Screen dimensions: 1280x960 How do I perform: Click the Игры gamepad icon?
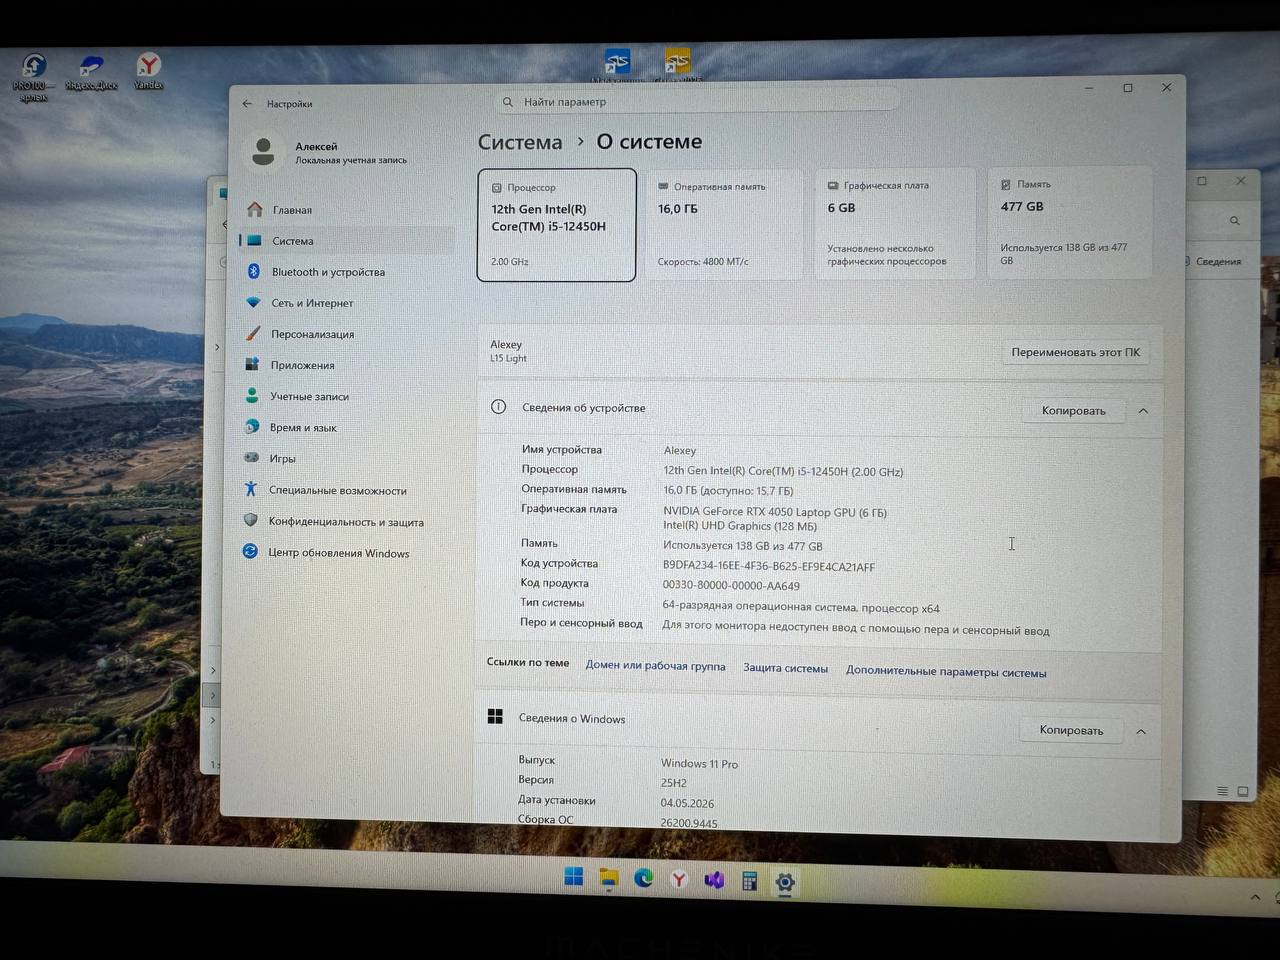coord(252,458)
